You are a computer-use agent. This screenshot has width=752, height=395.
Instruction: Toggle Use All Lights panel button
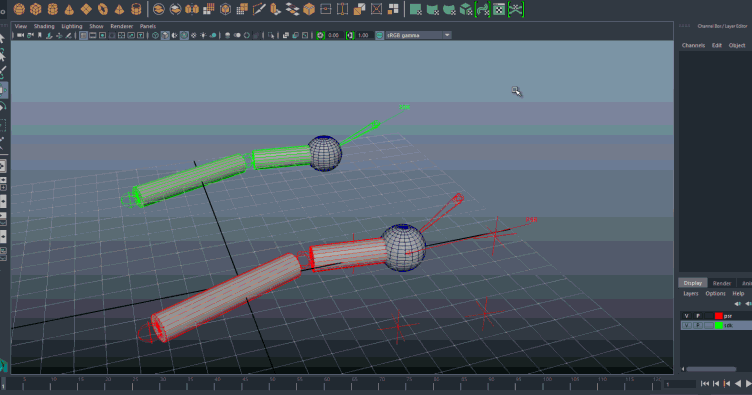tap(203, 35)
